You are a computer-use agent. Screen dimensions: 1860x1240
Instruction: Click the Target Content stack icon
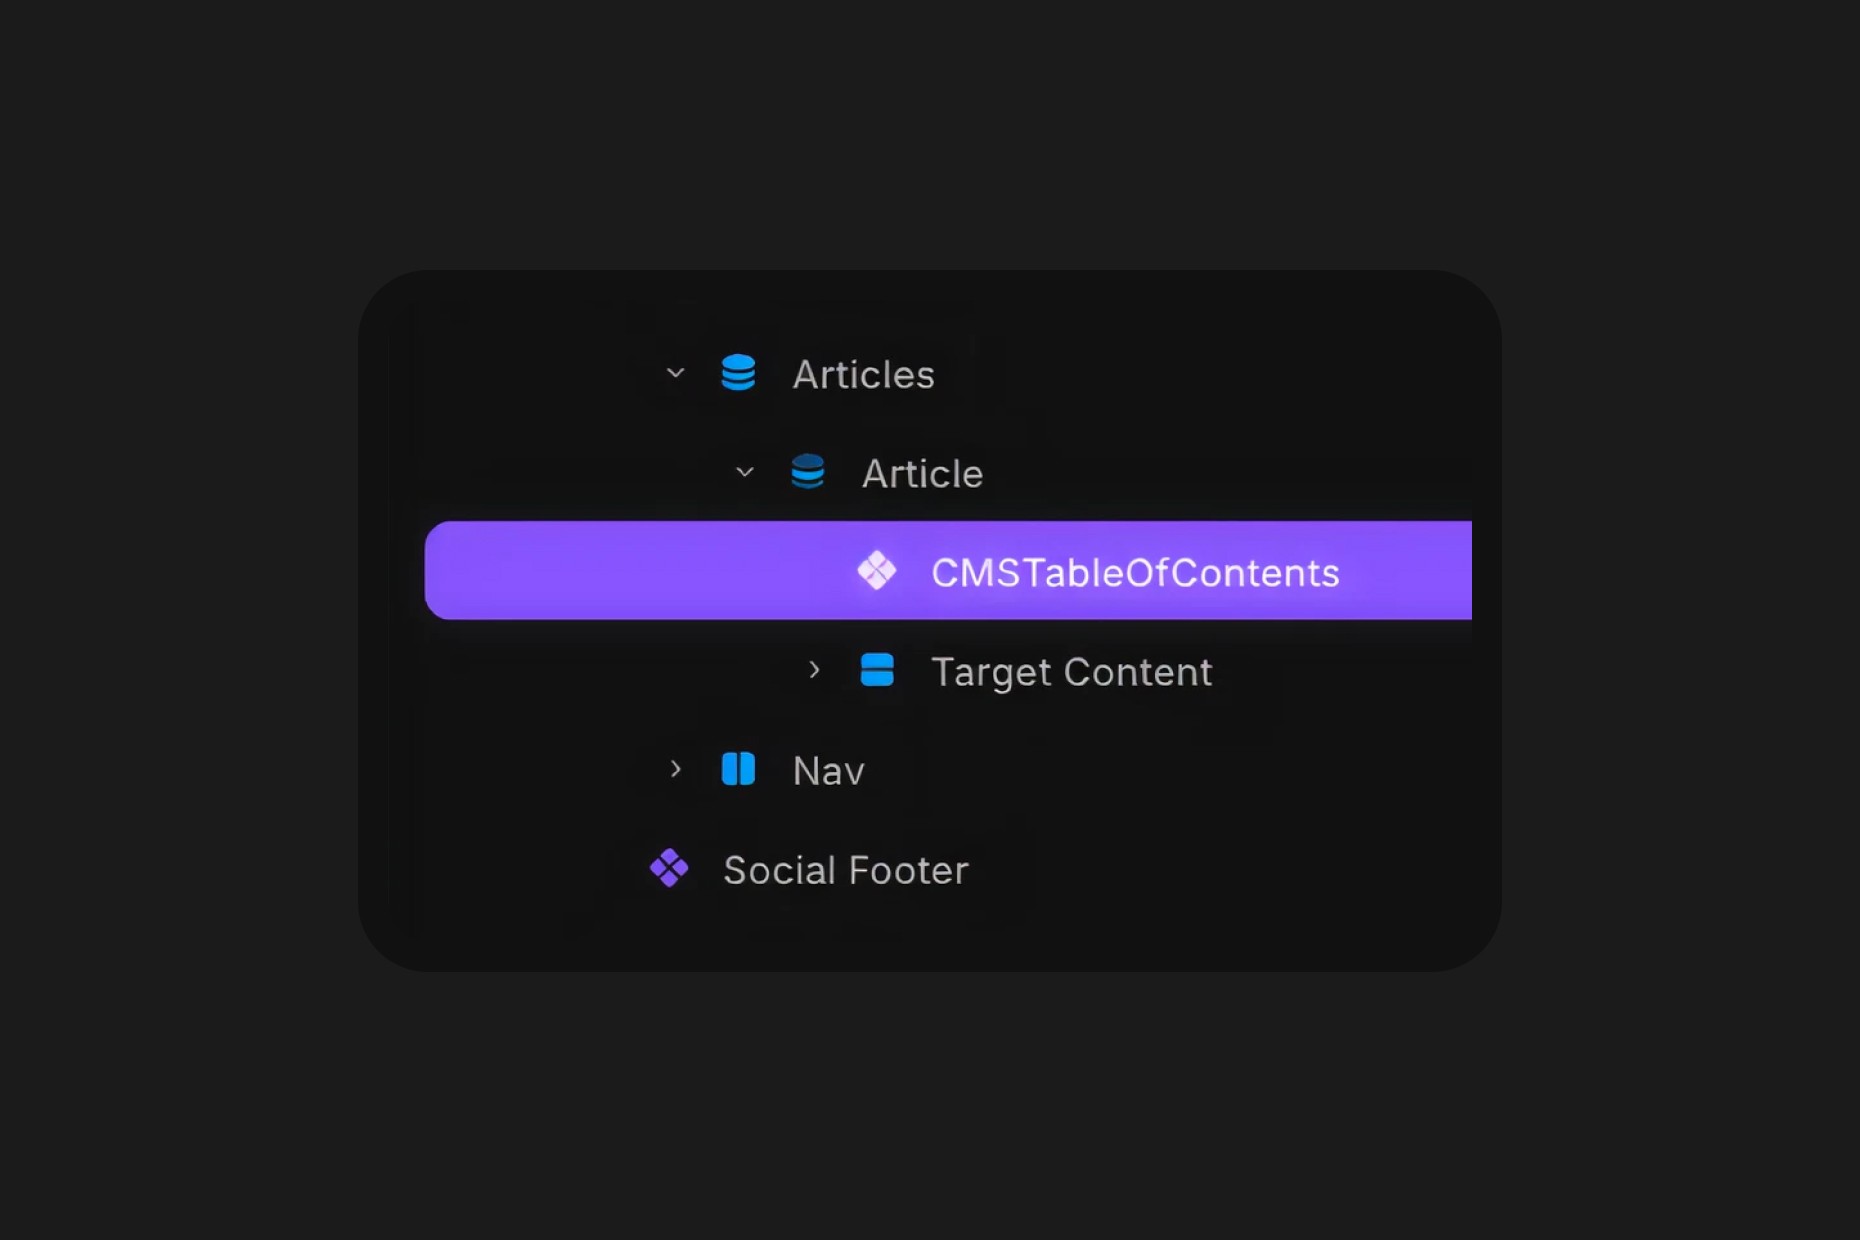pos(876,671)
